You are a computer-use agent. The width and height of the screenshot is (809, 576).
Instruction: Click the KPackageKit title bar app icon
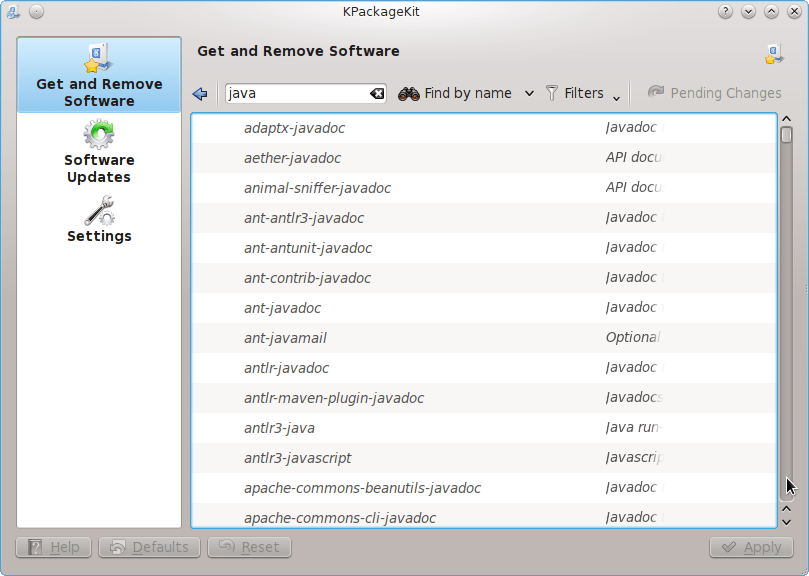13,11
